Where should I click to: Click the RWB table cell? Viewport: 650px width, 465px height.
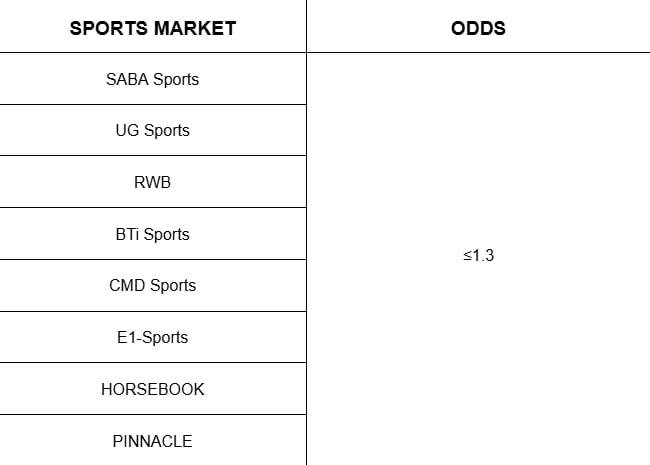pos(152,182)
